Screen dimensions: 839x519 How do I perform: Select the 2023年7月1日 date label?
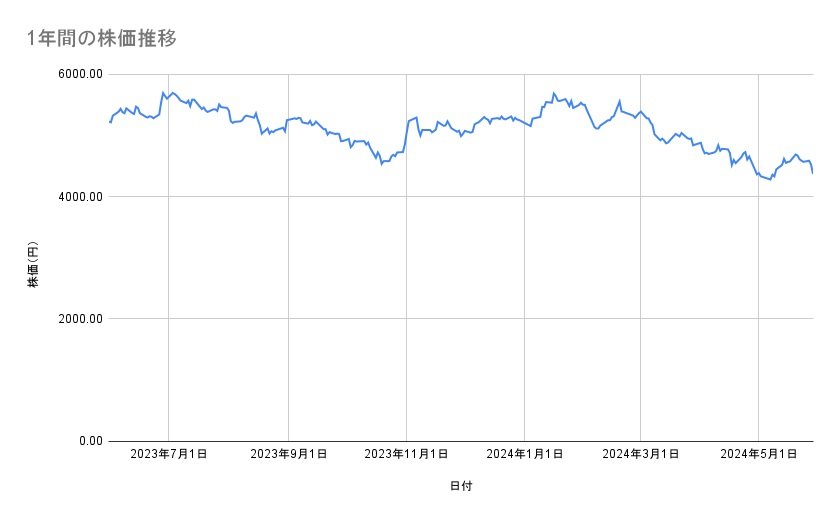[169, 454]
